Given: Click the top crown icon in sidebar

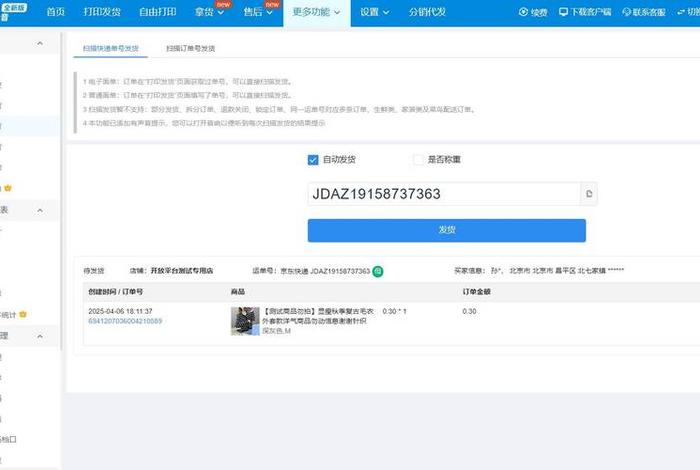Looking at the screenshot, I should point(8,188).
